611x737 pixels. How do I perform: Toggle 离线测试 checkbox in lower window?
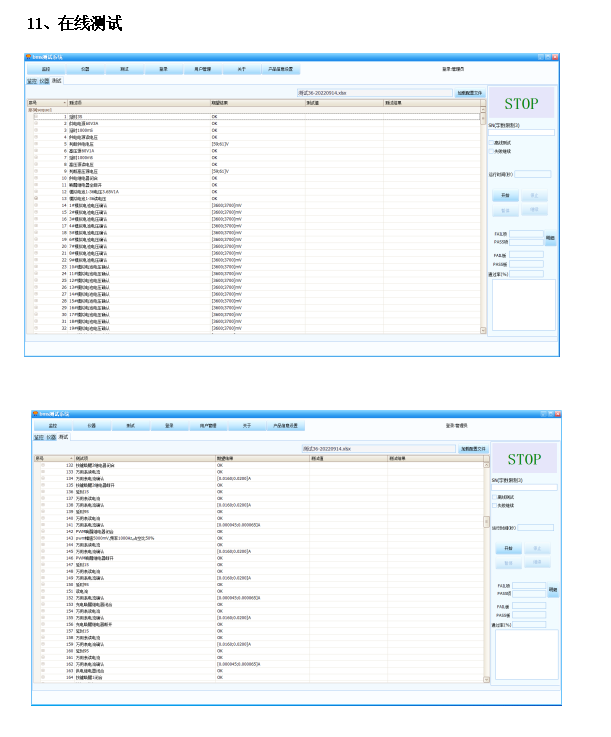495,497
